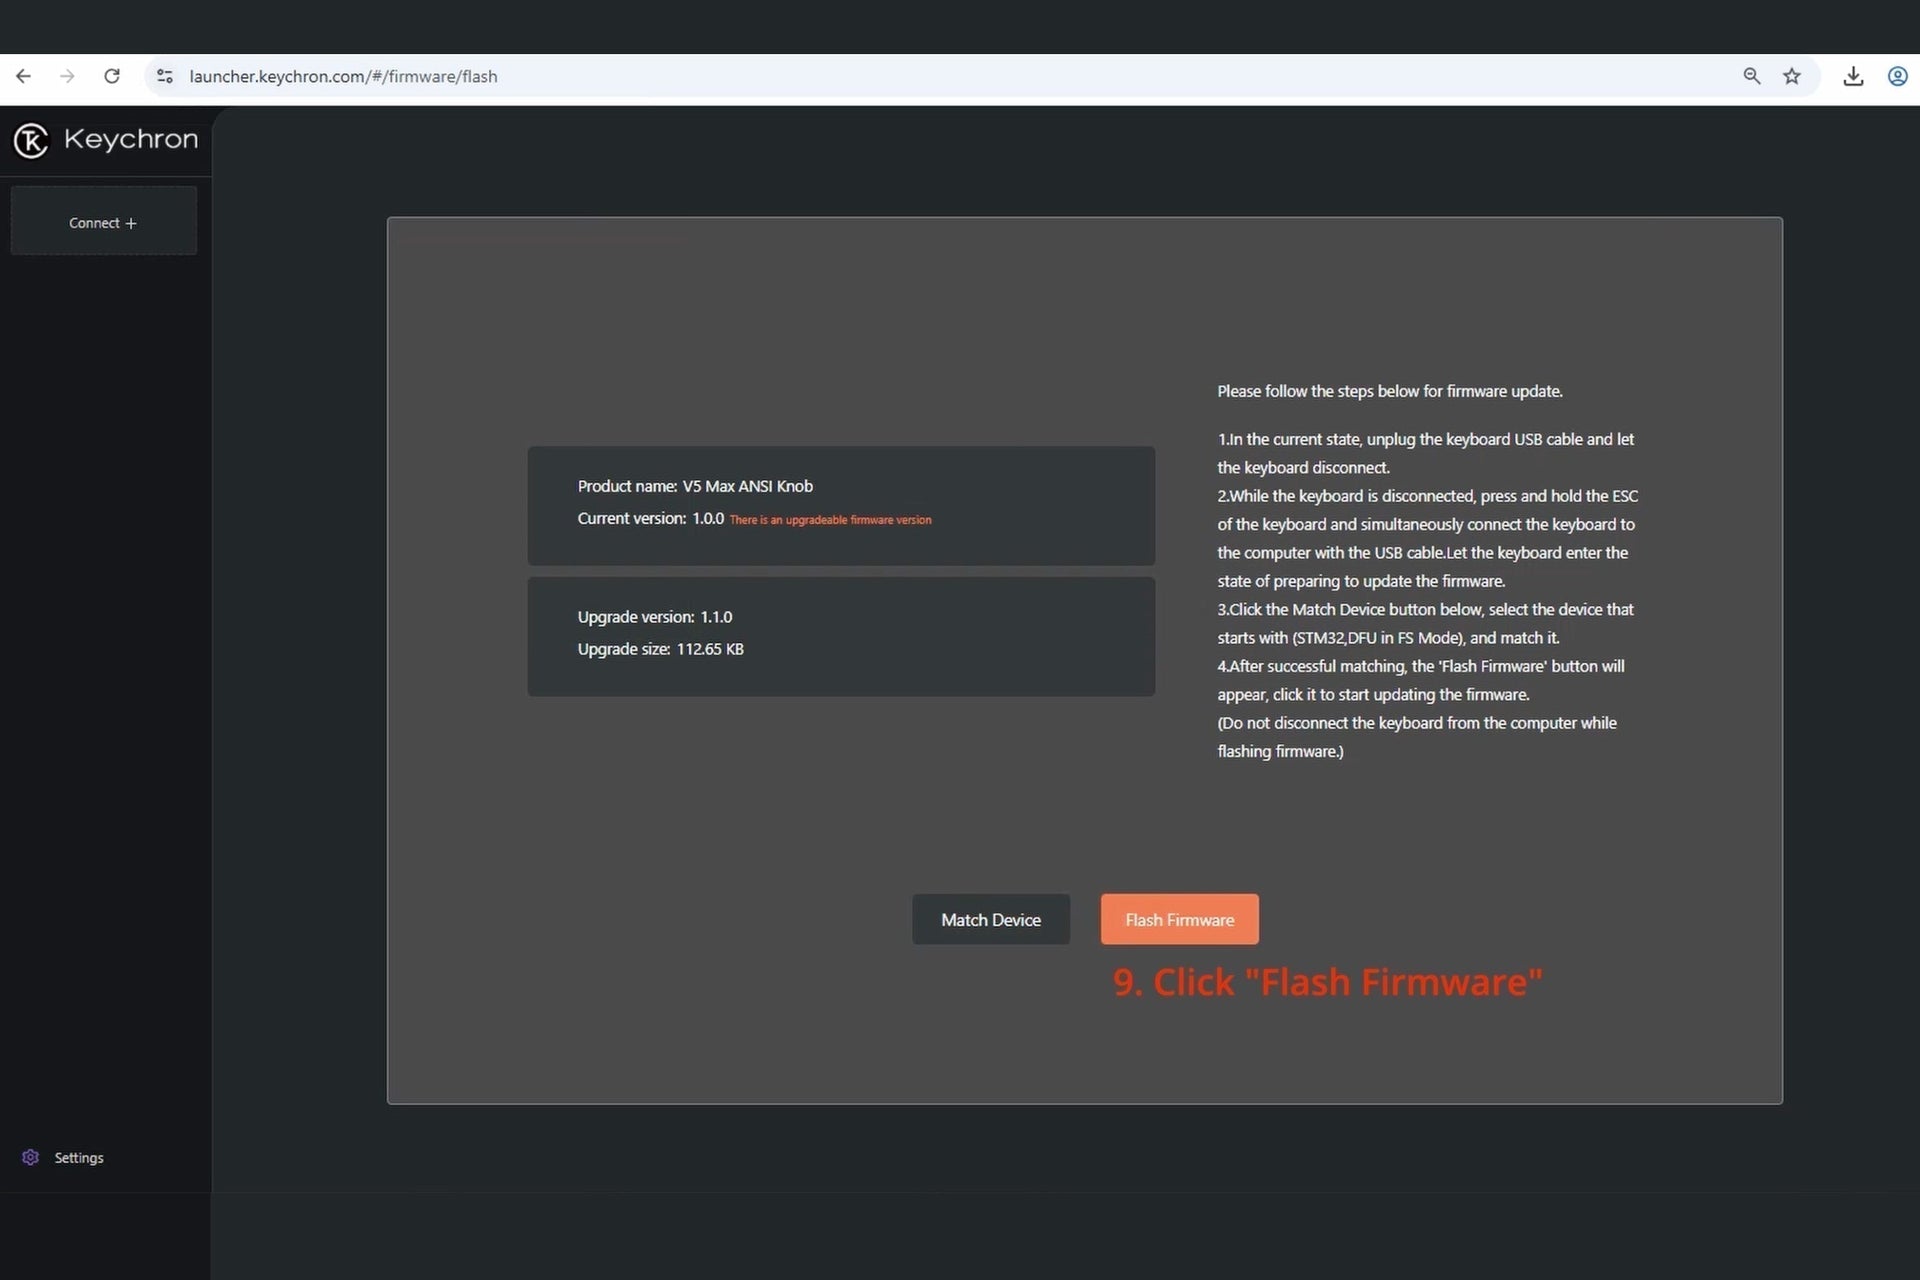The image size is (1920, 1280).
Task: Reload the Keychron launcher page
Action: (x=112, y=76)
